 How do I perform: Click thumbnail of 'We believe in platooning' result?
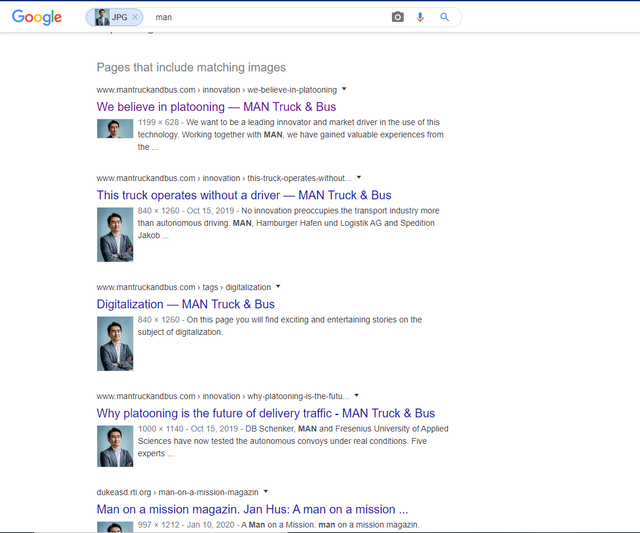tap(115, 129)
